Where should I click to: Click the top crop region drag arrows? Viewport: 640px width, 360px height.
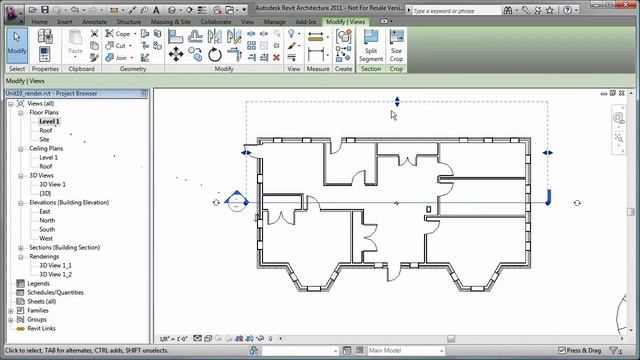pos(397,102)
